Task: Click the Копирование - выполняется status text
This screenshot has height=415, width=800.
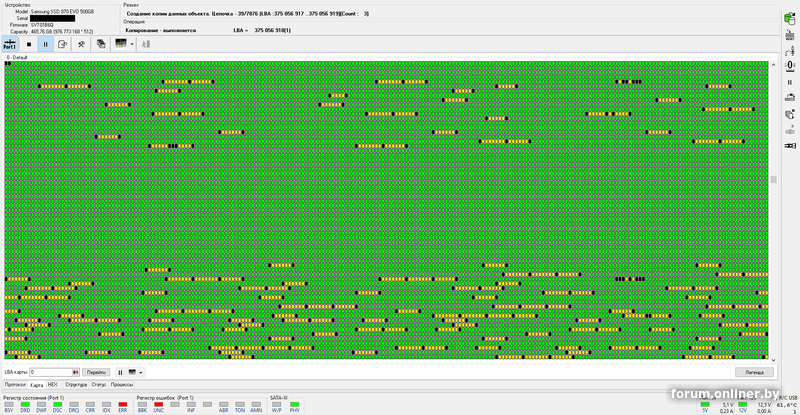Action: point(161,31)
